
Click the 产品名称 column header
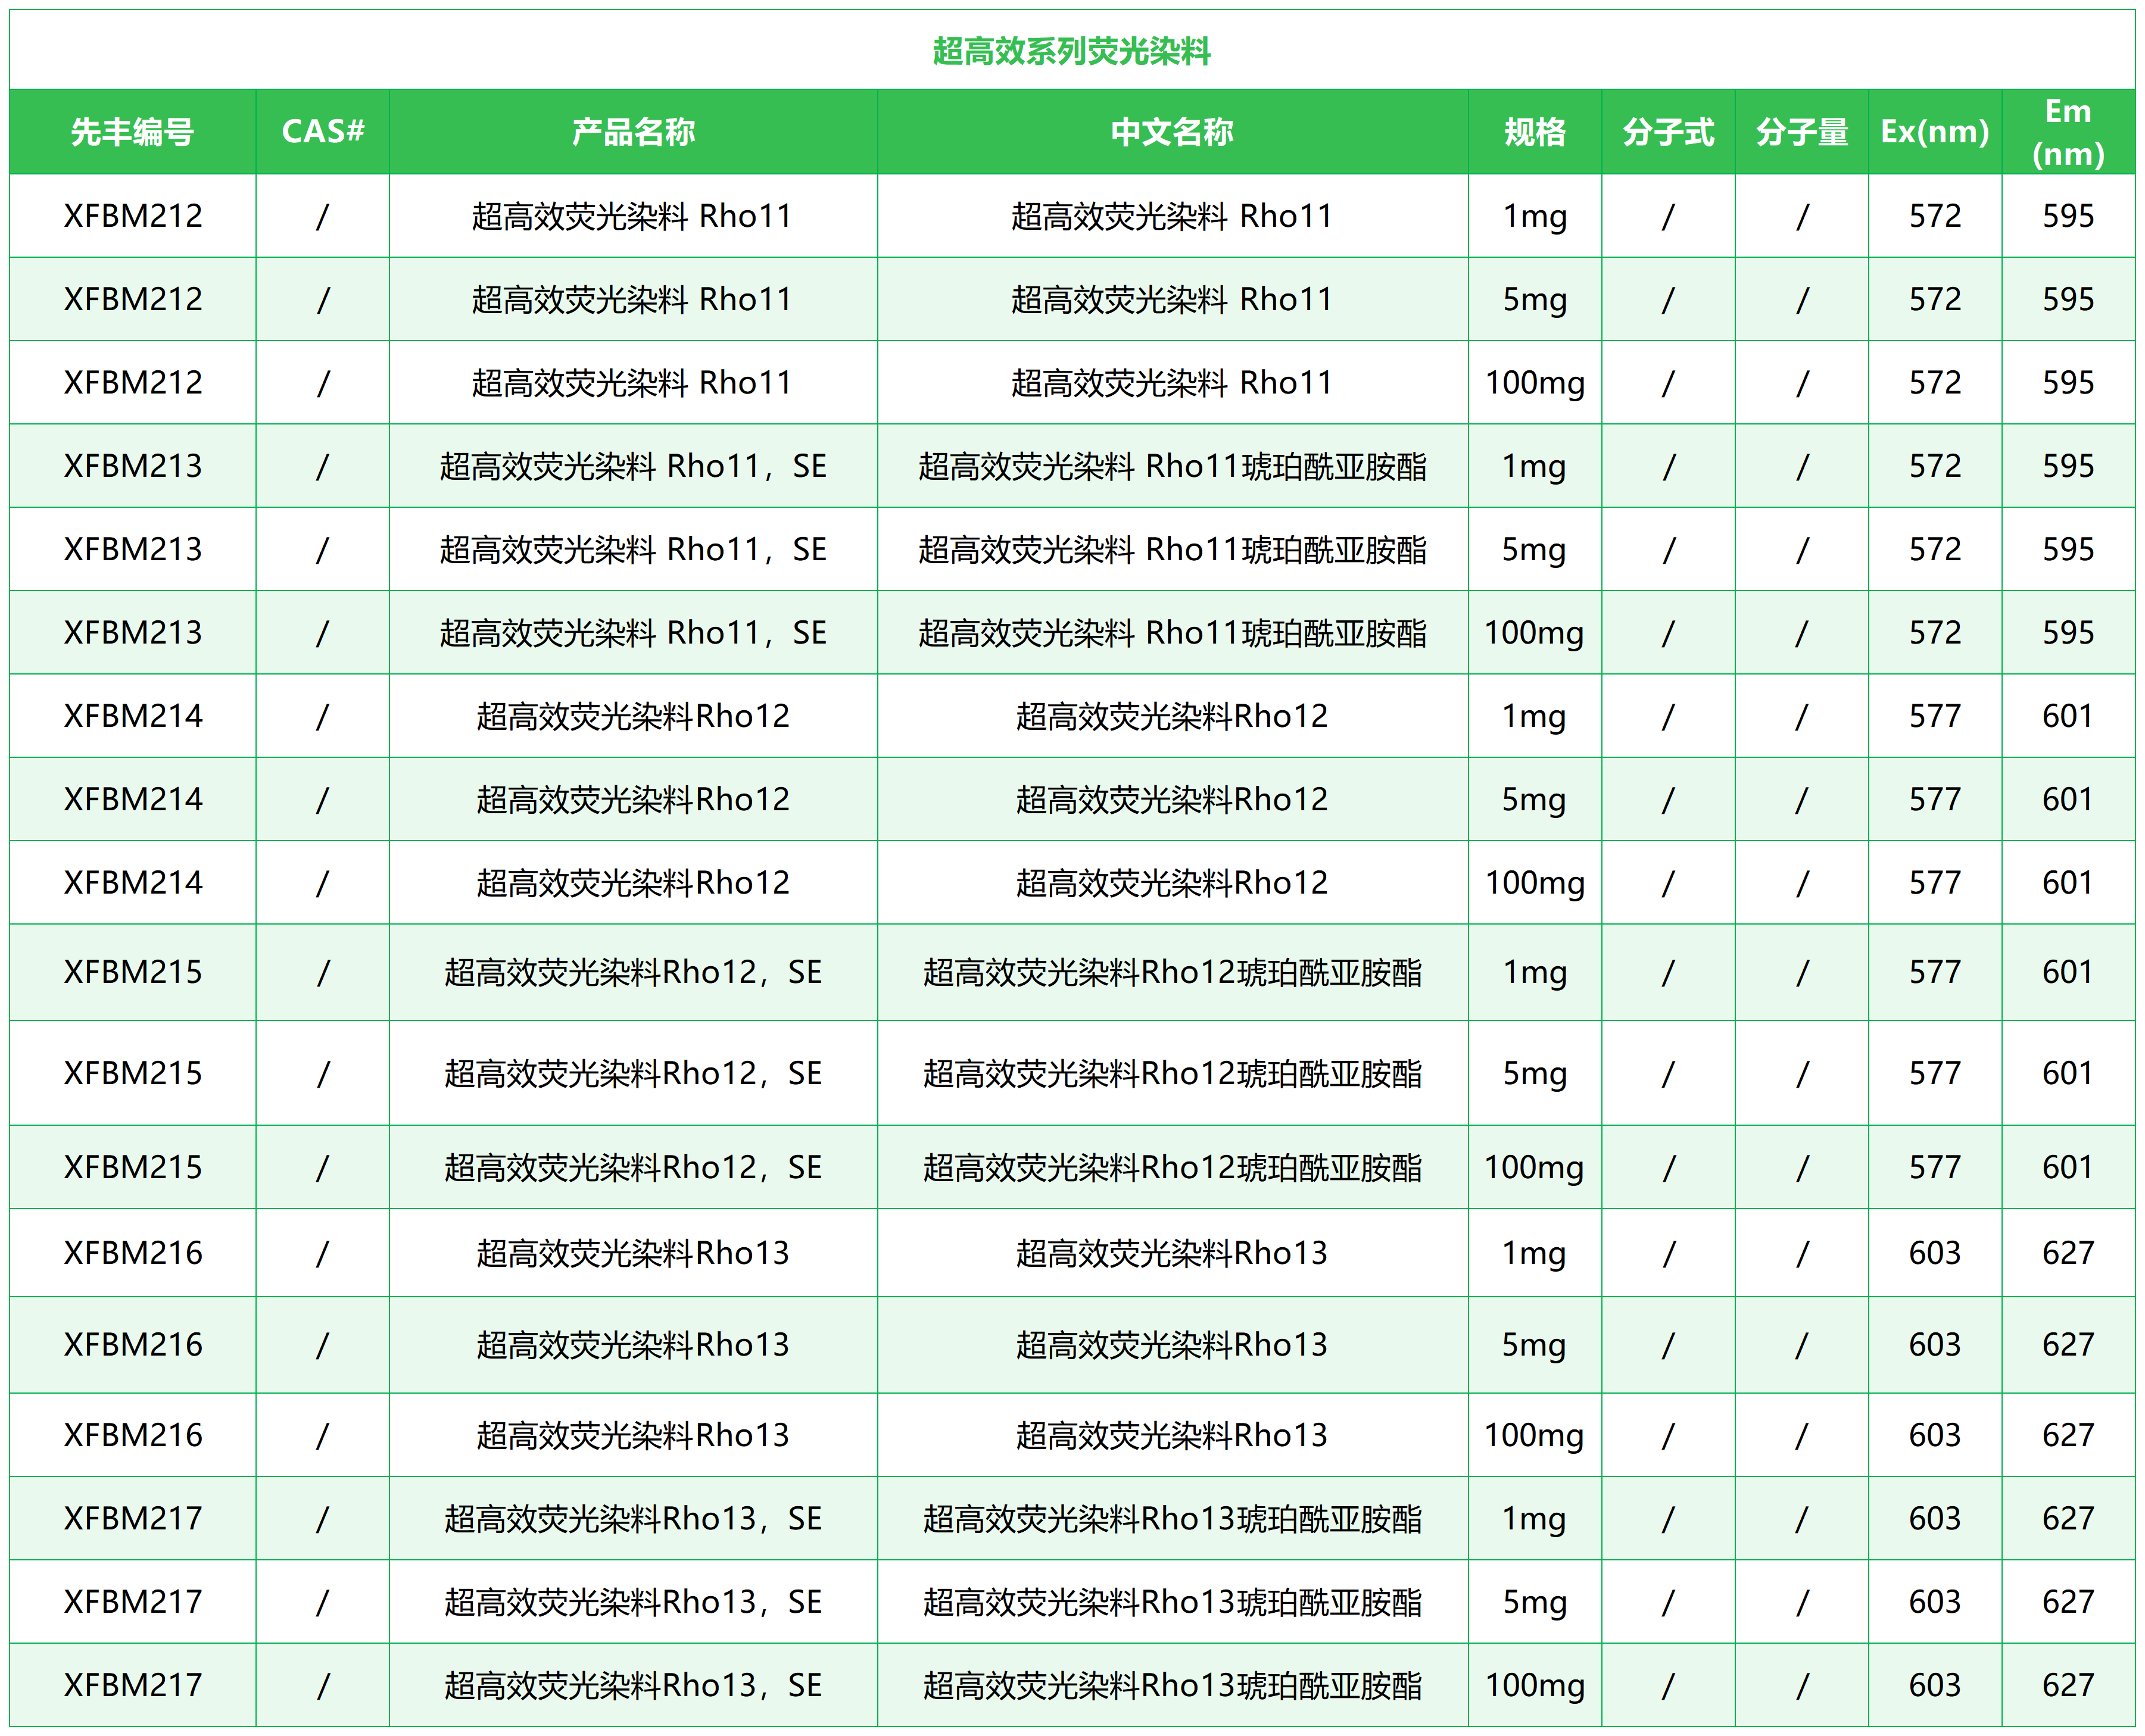632,131
